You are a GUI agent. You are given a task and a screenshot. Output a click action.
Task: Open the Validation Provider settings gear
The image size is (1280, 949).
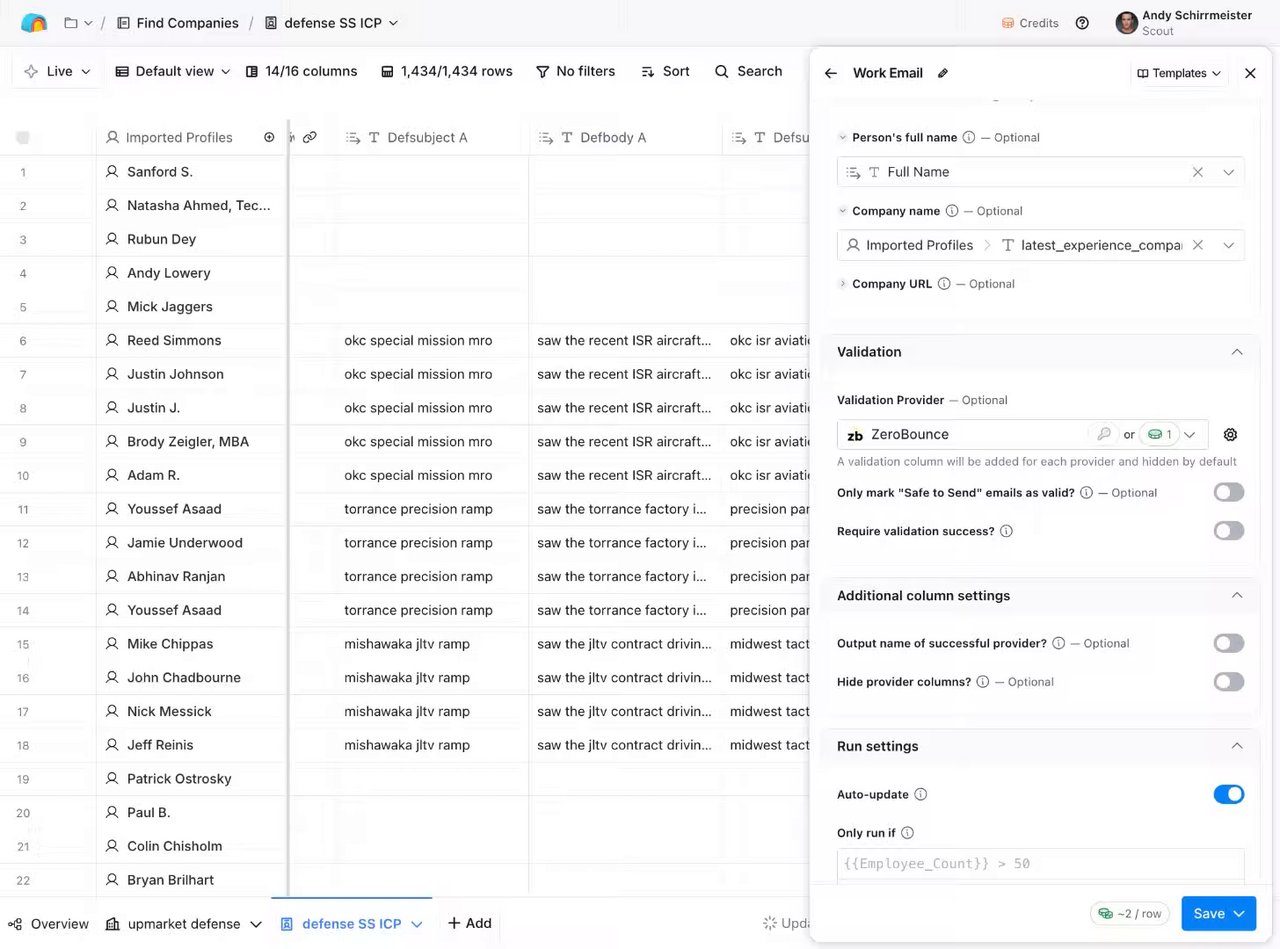[x=1230, y=435]
